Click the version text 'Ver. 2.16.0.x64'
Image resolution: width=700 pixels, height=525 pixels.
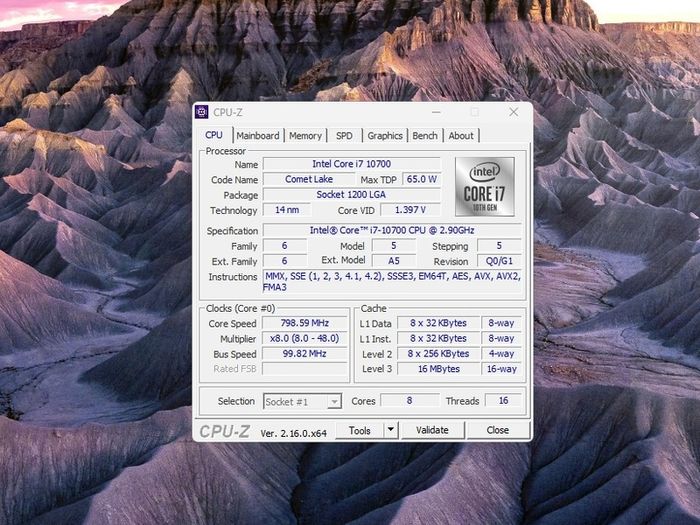(x=294, y=433)
